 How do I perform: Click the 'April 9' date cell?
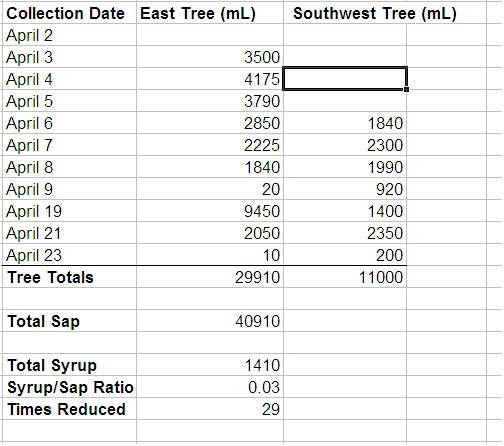click(x=69, y=189)
